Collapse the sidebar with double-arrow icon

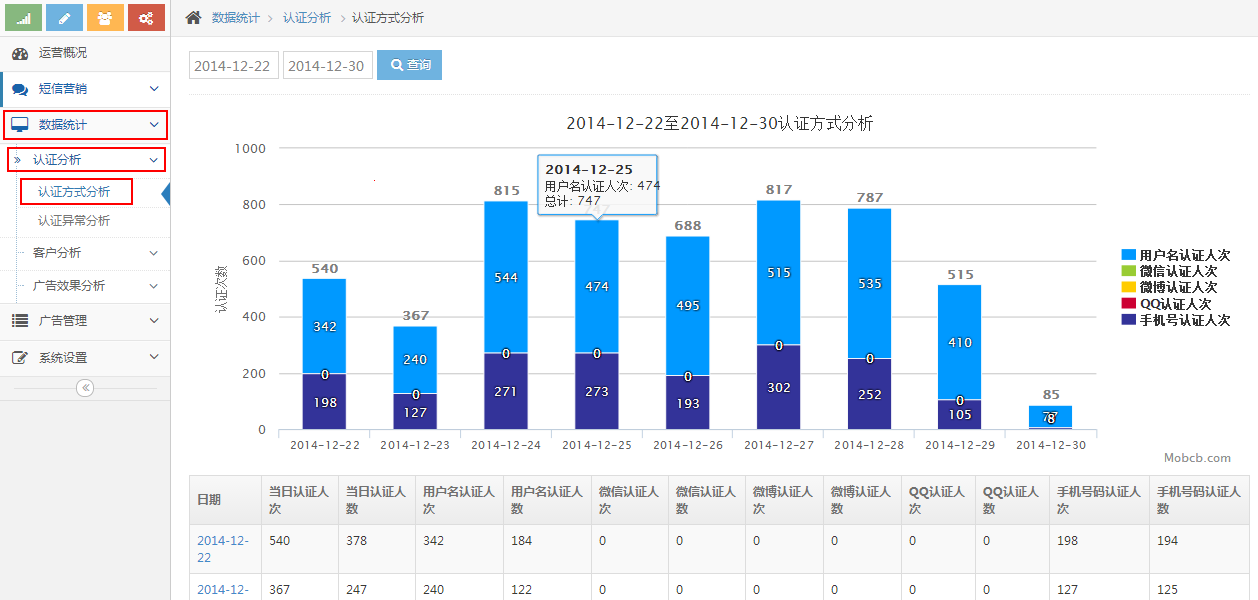point(85,388)
